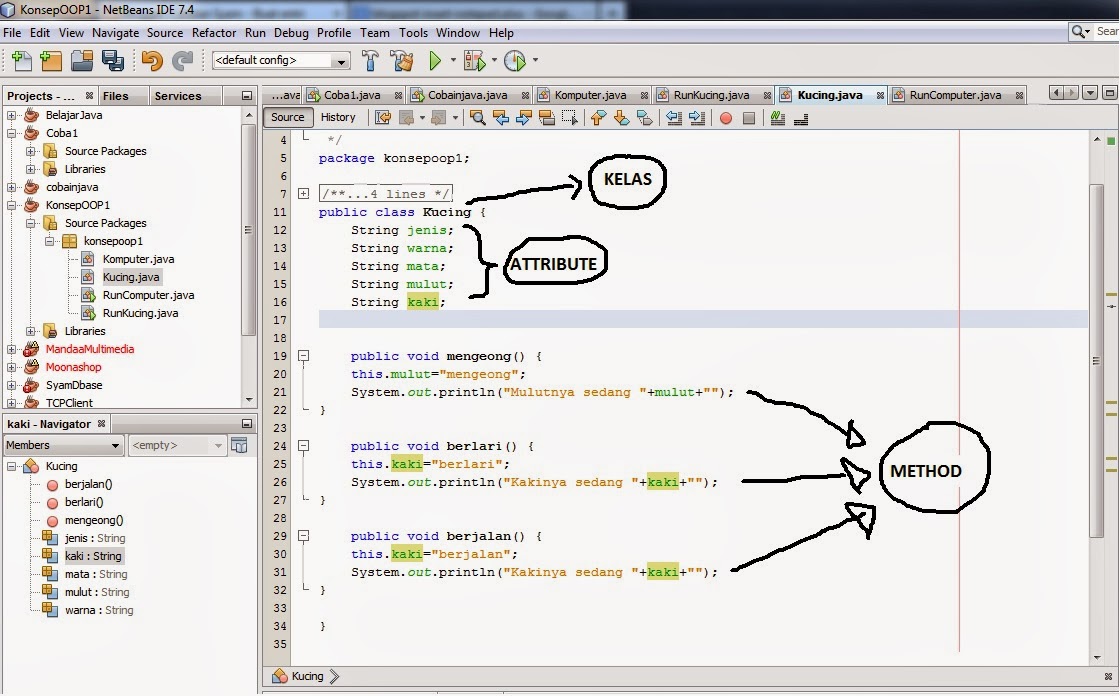Collapse the konsepoop1 package node
The height and width of the screenshot is (696, 1120).
pos(49,241)
